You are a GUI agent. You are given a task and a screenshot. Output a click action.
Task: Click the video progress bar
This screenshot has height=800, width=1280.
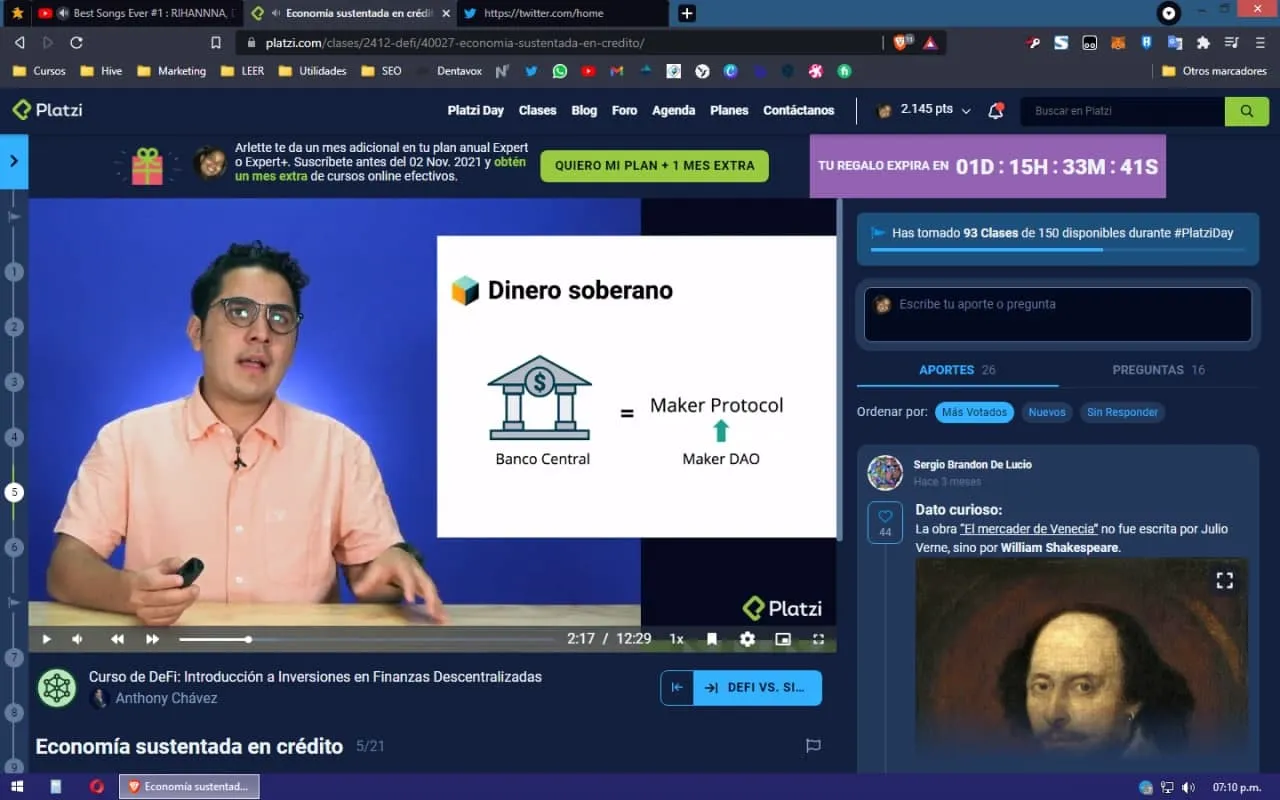pos(366,639)
